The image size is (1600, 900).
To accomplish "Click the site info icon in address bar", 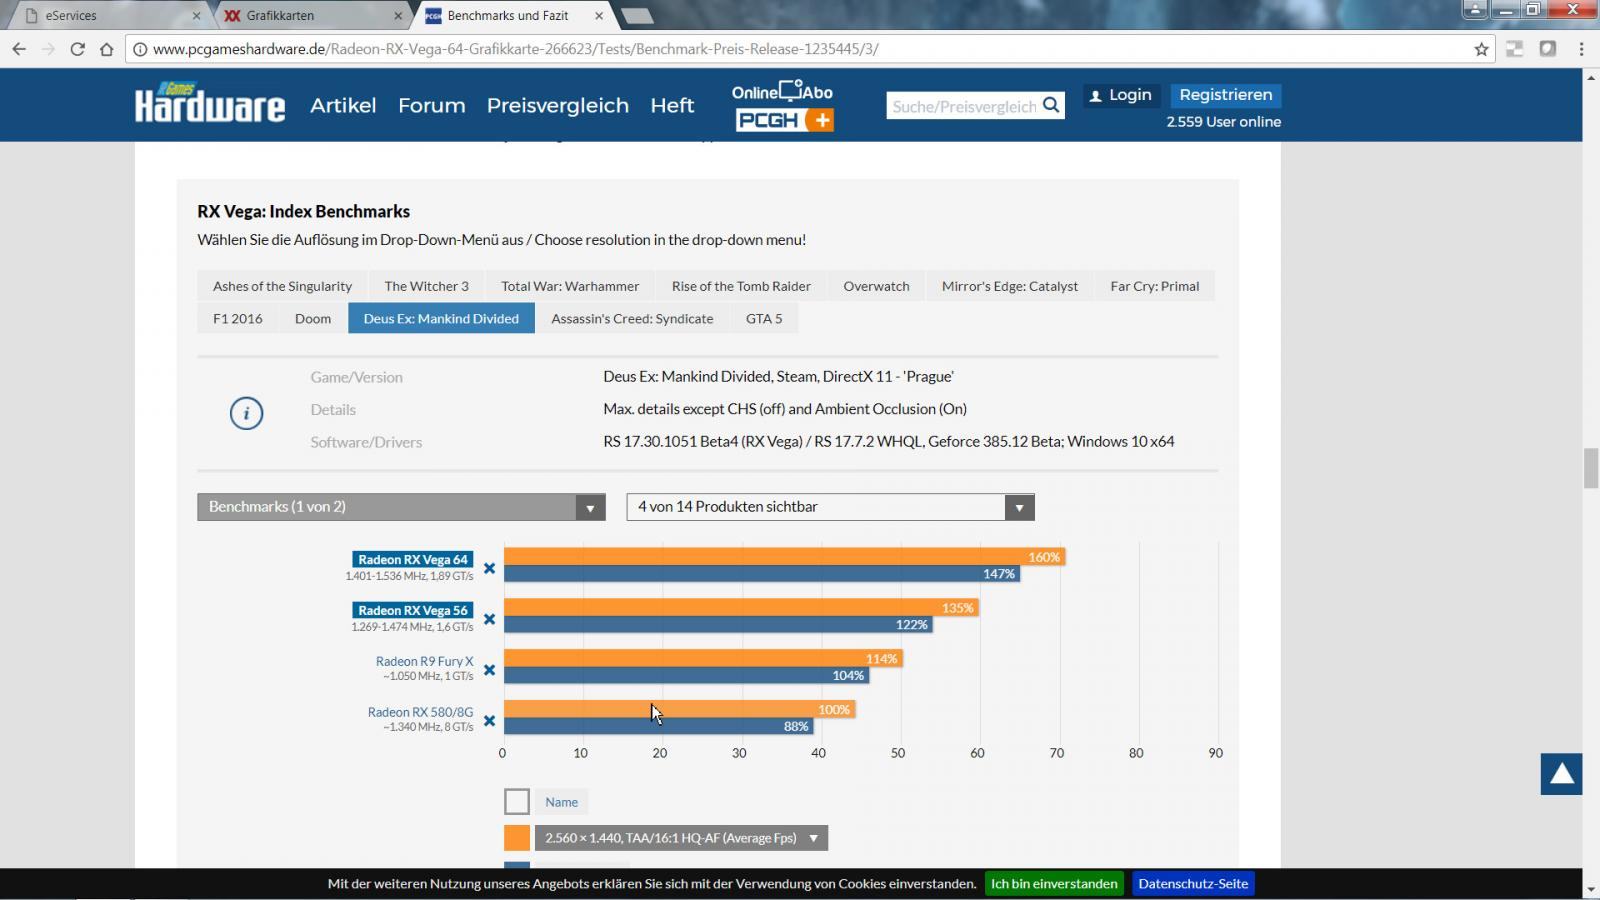I will click(x=140, y=49).
